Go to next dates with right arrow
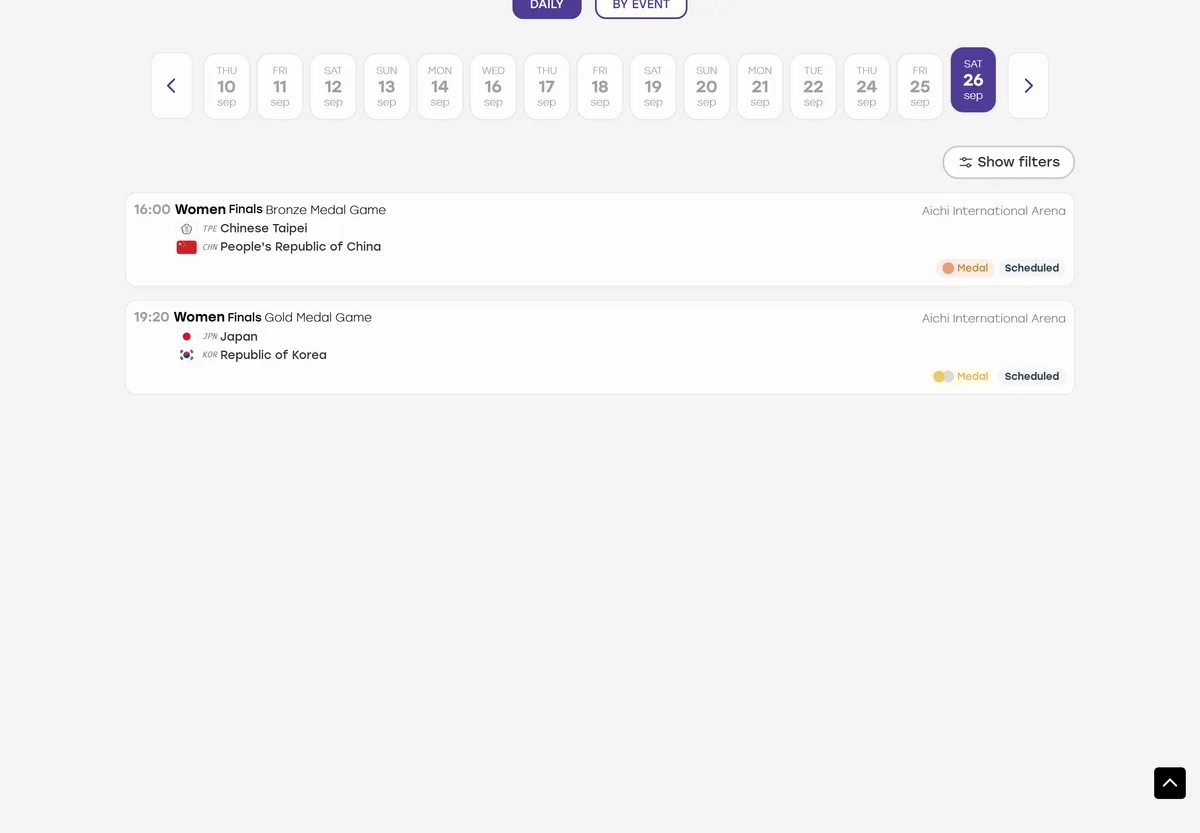The image size is (1200, 833). (1028, 86)
